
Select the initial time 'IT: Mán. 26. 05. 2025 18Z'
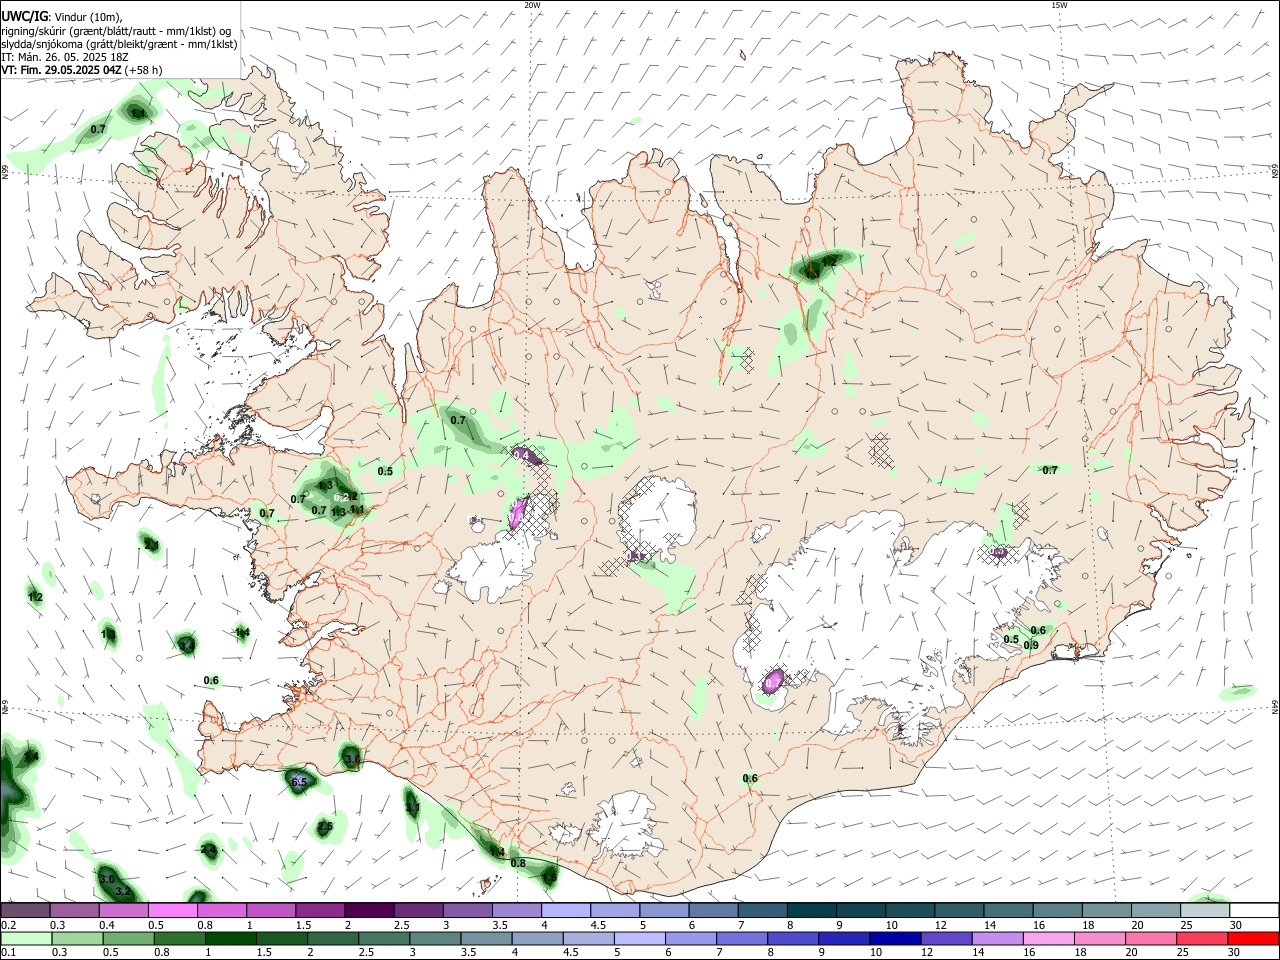(65, 57)
